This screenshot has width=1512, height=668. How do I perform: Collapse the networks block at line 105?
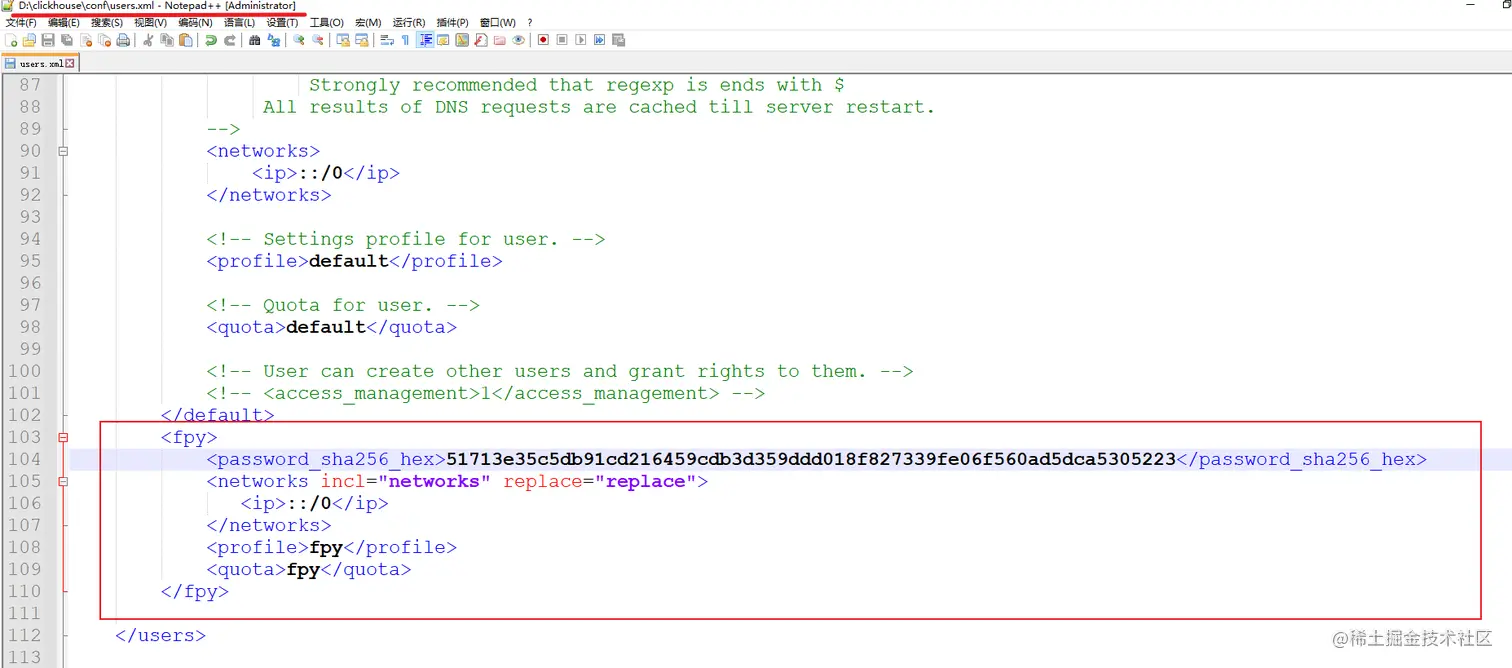[x=64, y=481]
